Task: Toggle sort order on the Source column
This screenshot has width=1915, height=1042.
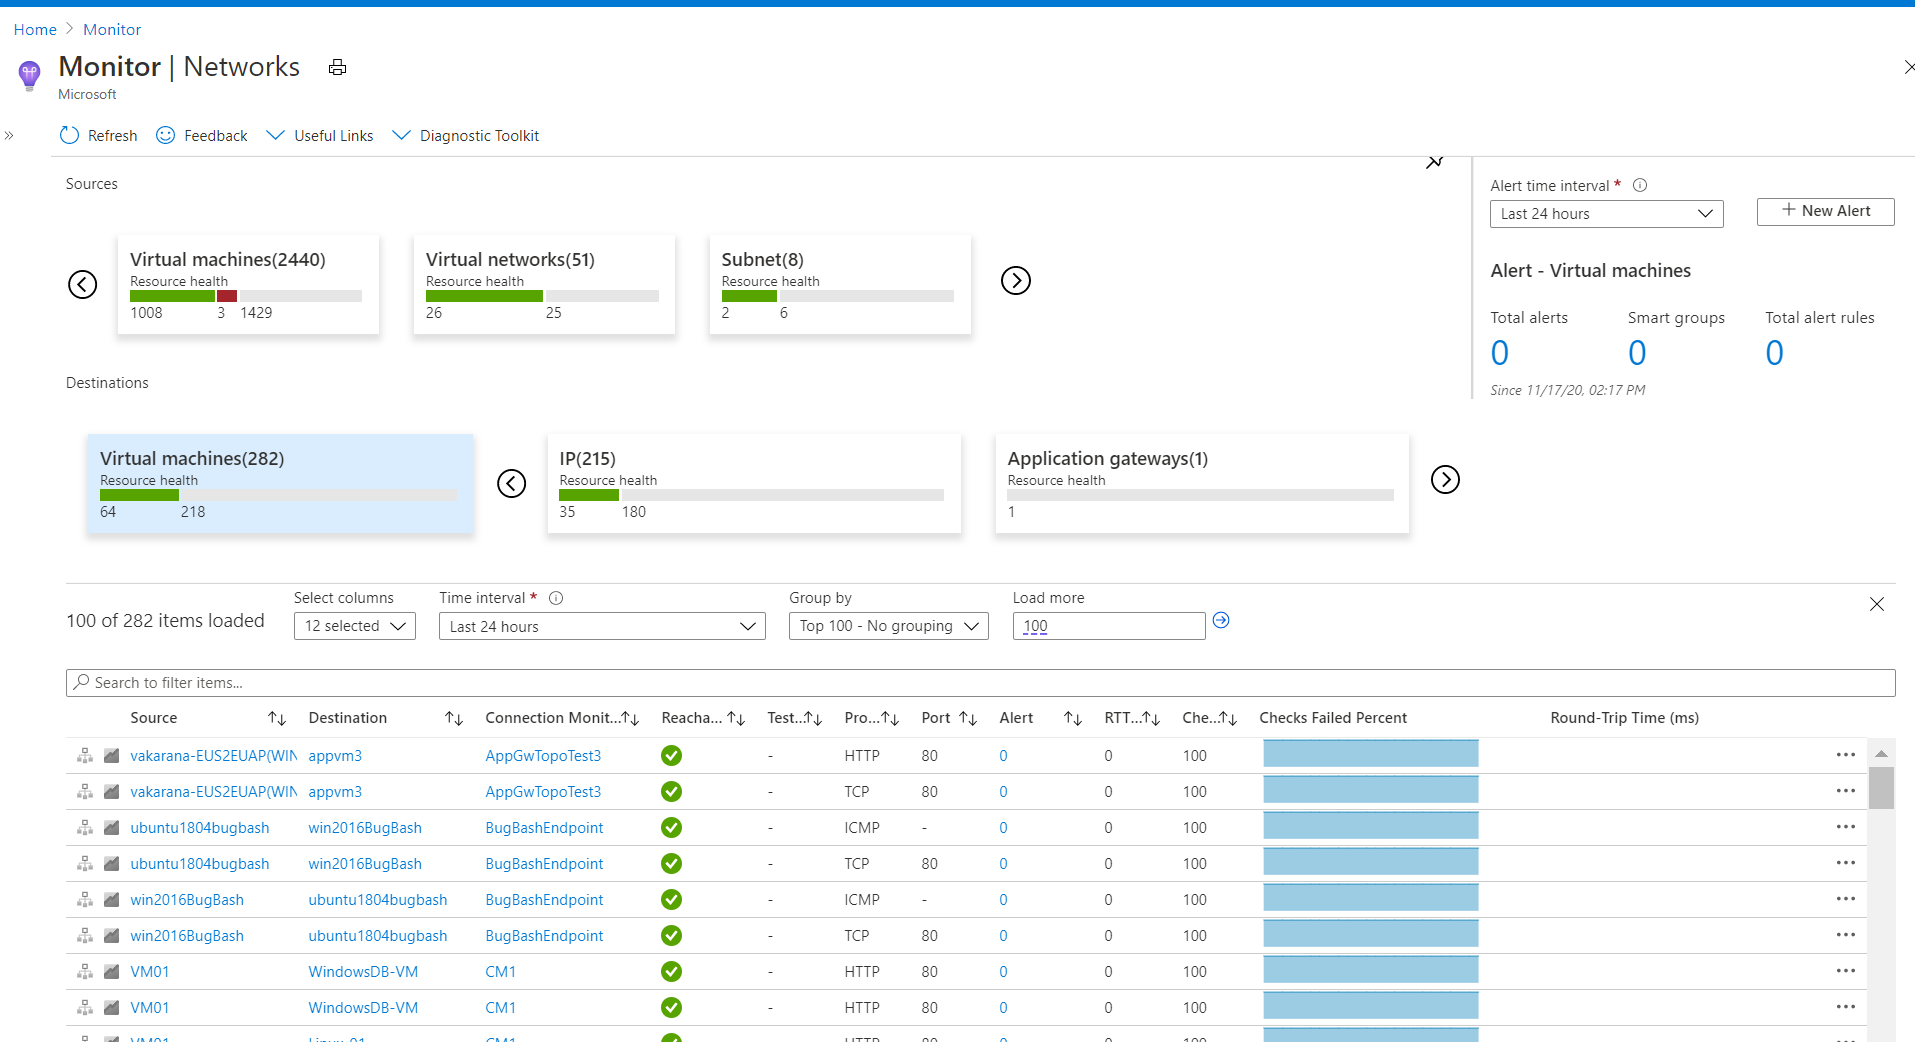Action: 276,717
